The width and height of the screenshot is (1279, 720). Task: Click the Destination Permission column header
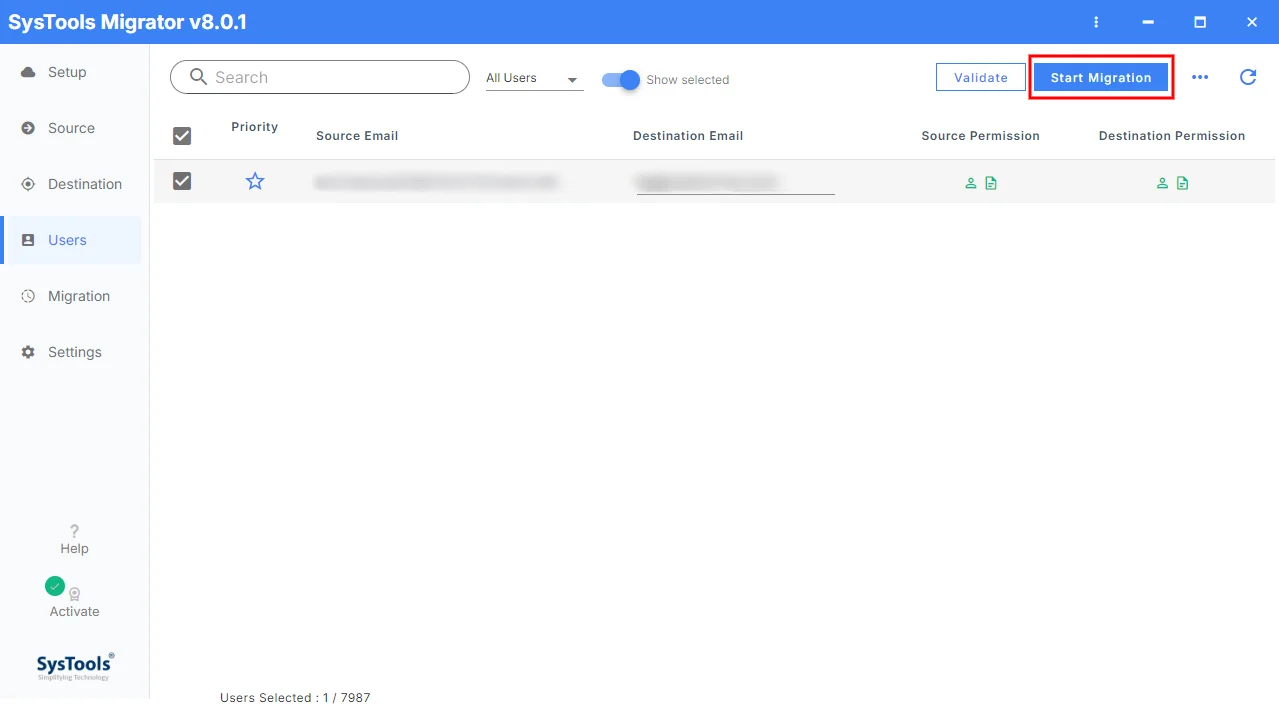1172,136
